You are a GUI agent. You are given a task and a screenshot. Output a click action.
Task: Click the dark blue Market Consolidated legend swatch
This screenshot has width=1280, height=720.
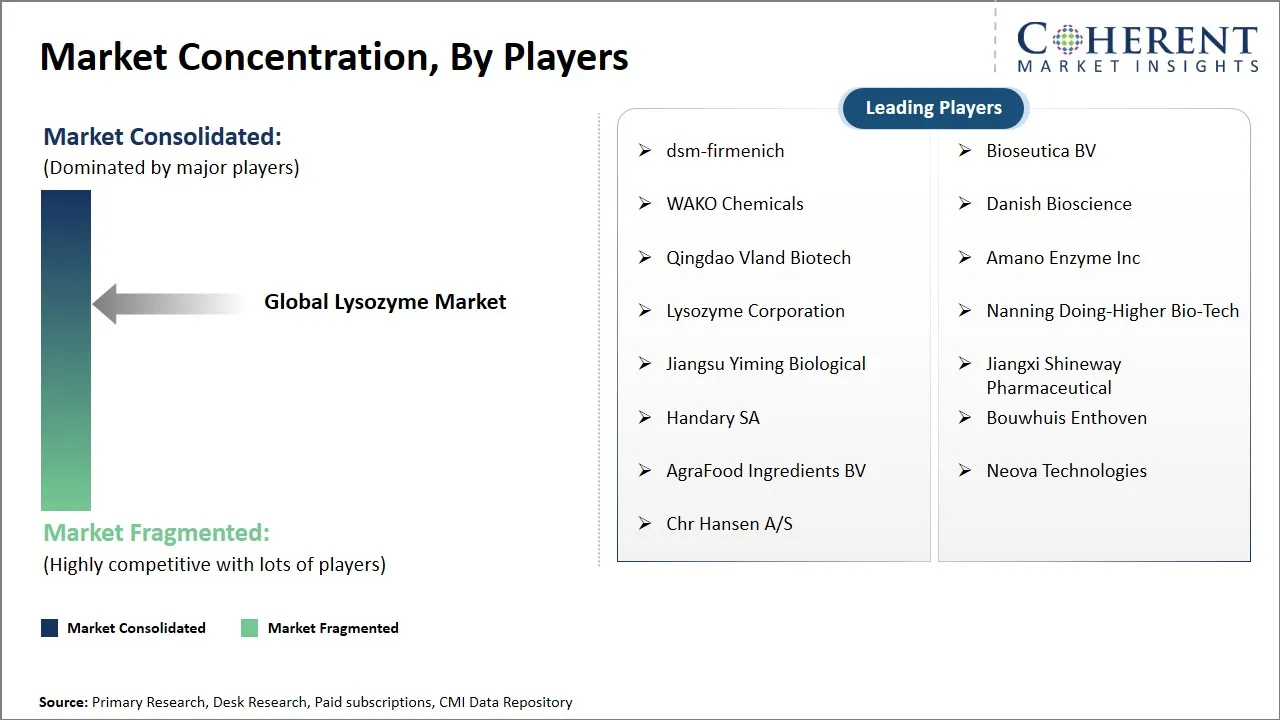[50, 628]
